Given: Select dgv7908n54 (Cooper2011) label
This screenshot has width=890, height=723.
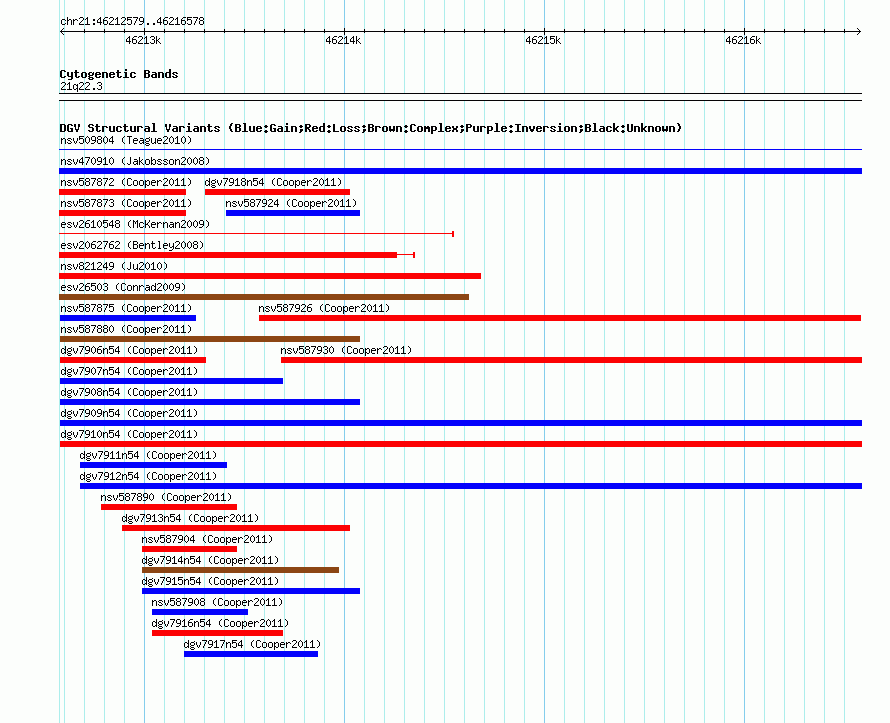Looking at the screenshot, I should 129,392.
